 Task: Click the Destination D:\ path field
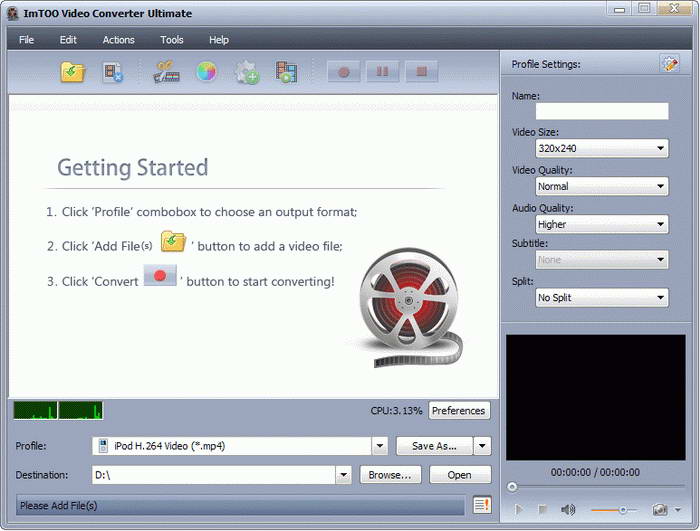[214, 475]
